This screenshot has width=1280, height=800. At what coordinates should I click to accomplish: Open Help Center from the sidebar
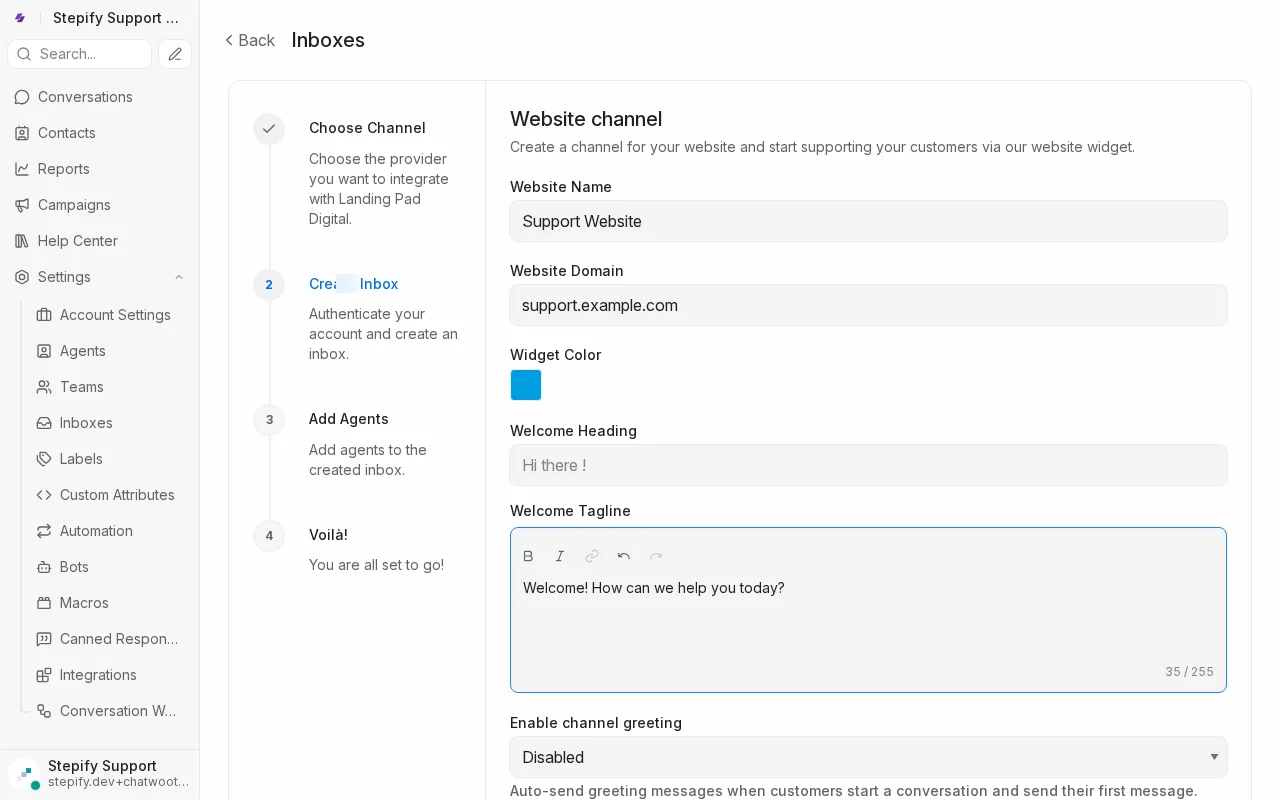pos(76,241)
